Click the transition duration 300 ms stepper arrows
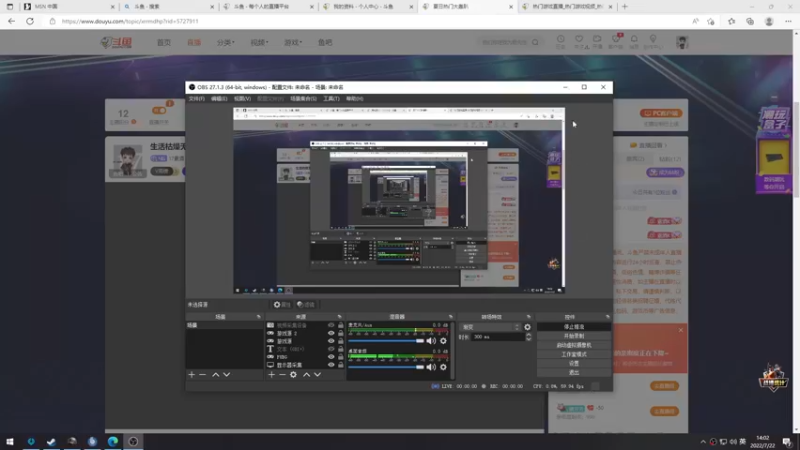 point(529,337)
